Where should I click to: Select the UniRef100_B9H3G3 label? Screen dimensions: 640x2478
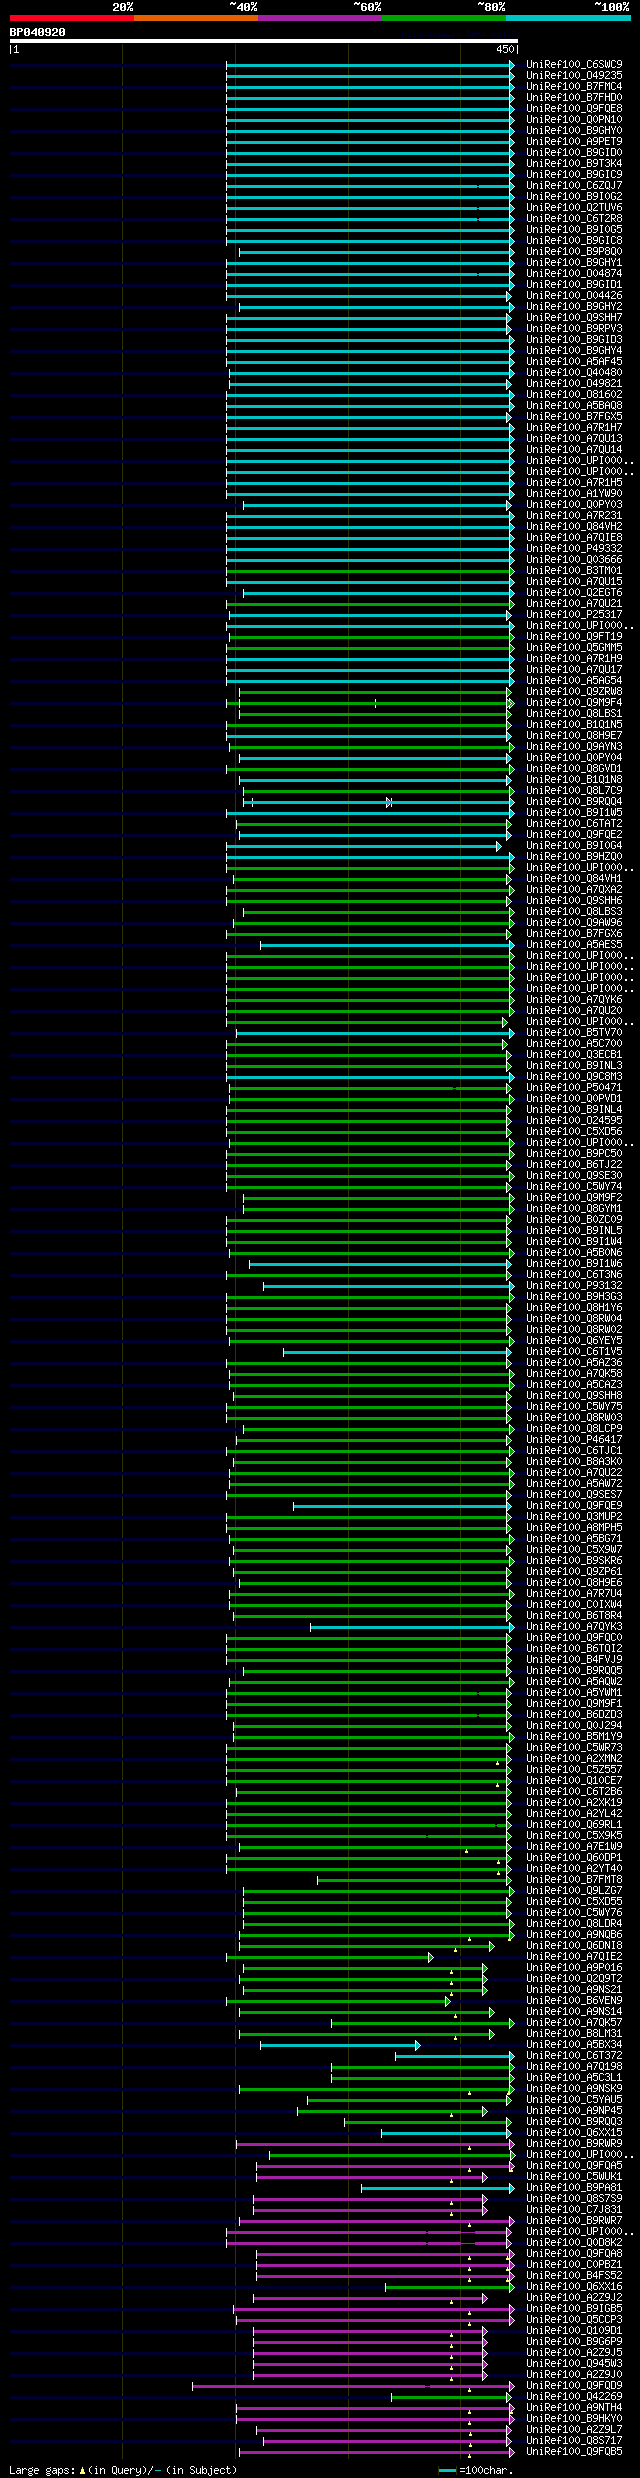pyautogui.click(x=574, y=1296)
